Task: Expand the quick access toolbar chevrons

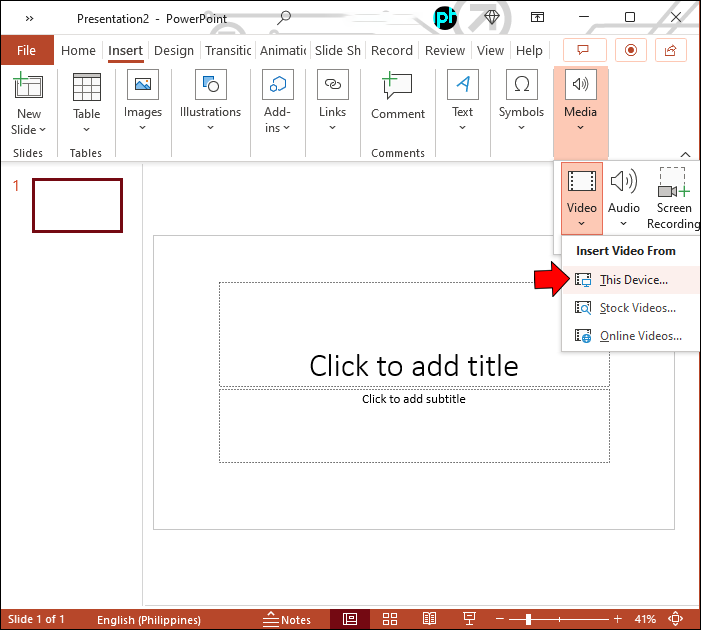Action: tap(29, 18)
